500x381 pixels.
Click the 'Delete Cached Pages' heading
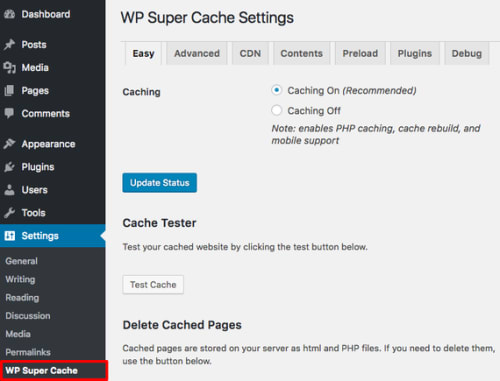182,325
